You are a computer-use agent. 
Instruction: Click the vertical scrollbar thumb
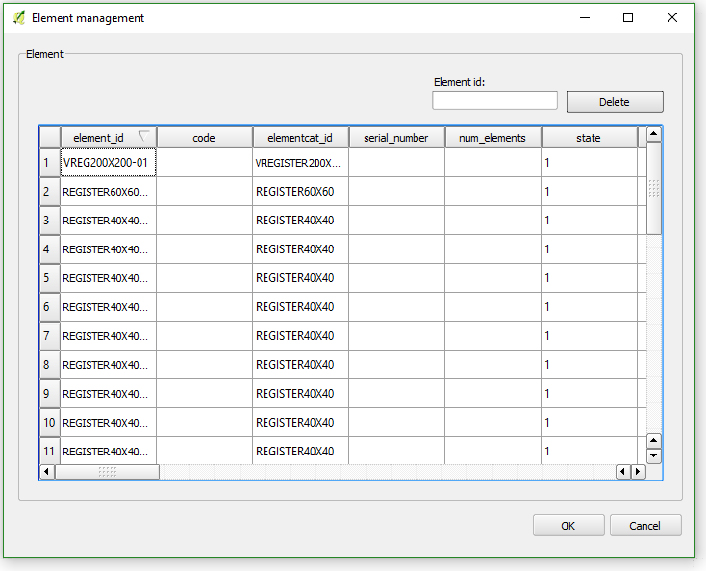[x=654, y=188]
